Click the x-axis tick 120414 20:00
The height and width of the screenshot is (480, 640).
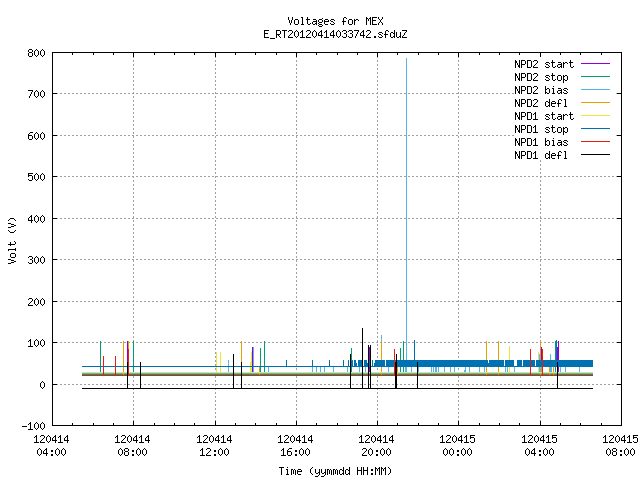(x=376, y=446)
